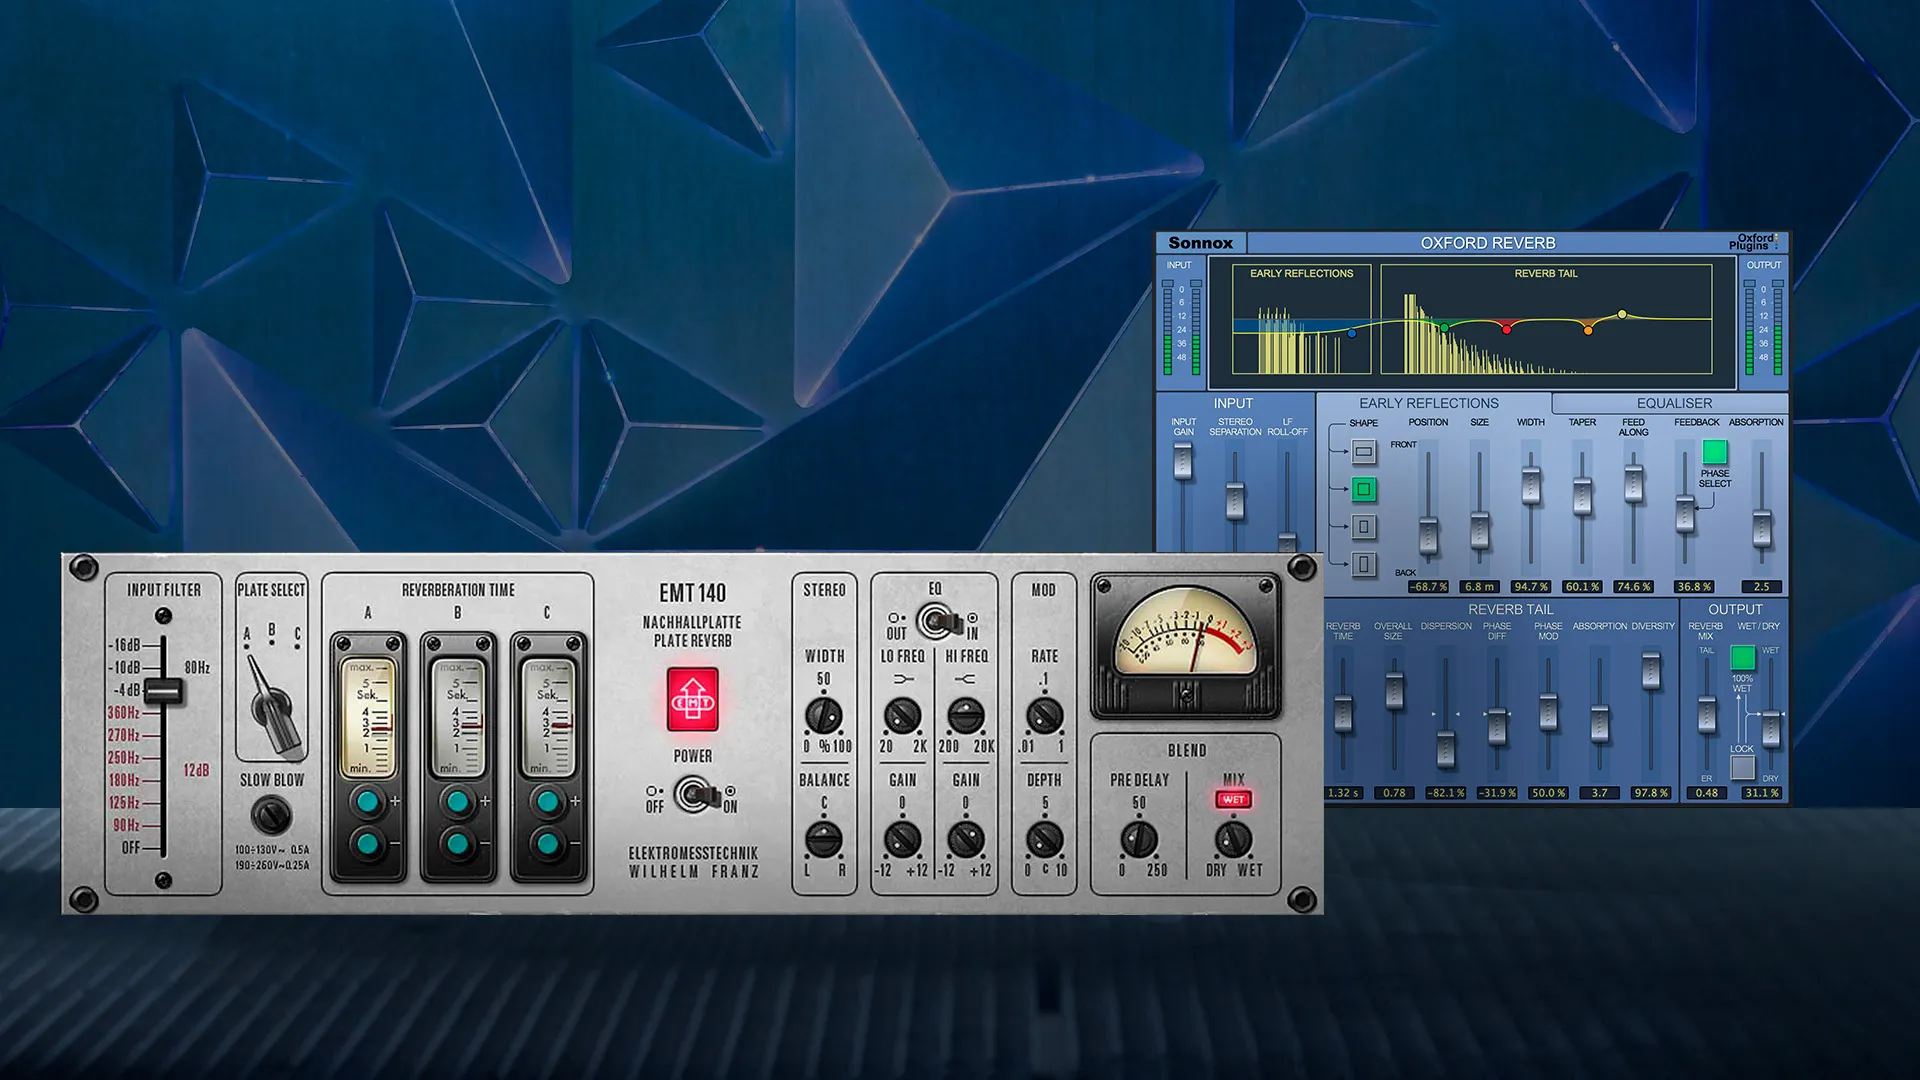Click the Slow Blow fuse cap
The width and height of the screenshot is (1920, 1080).
tap(271, 815)
